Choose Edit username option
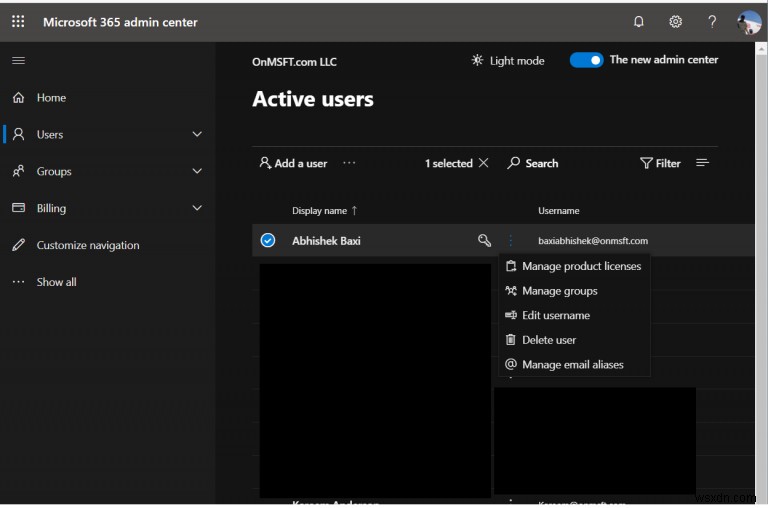This screenshot has width=768, height=508. coord(575,315)
